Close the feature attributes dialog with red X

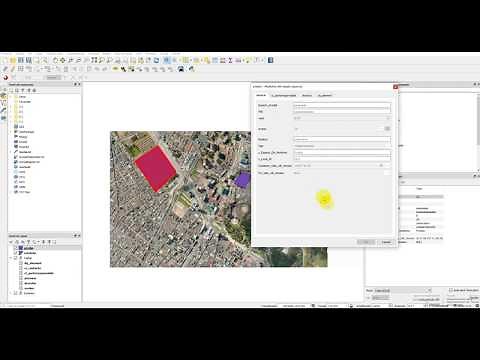pyautogui.click(x=395, y=87)
